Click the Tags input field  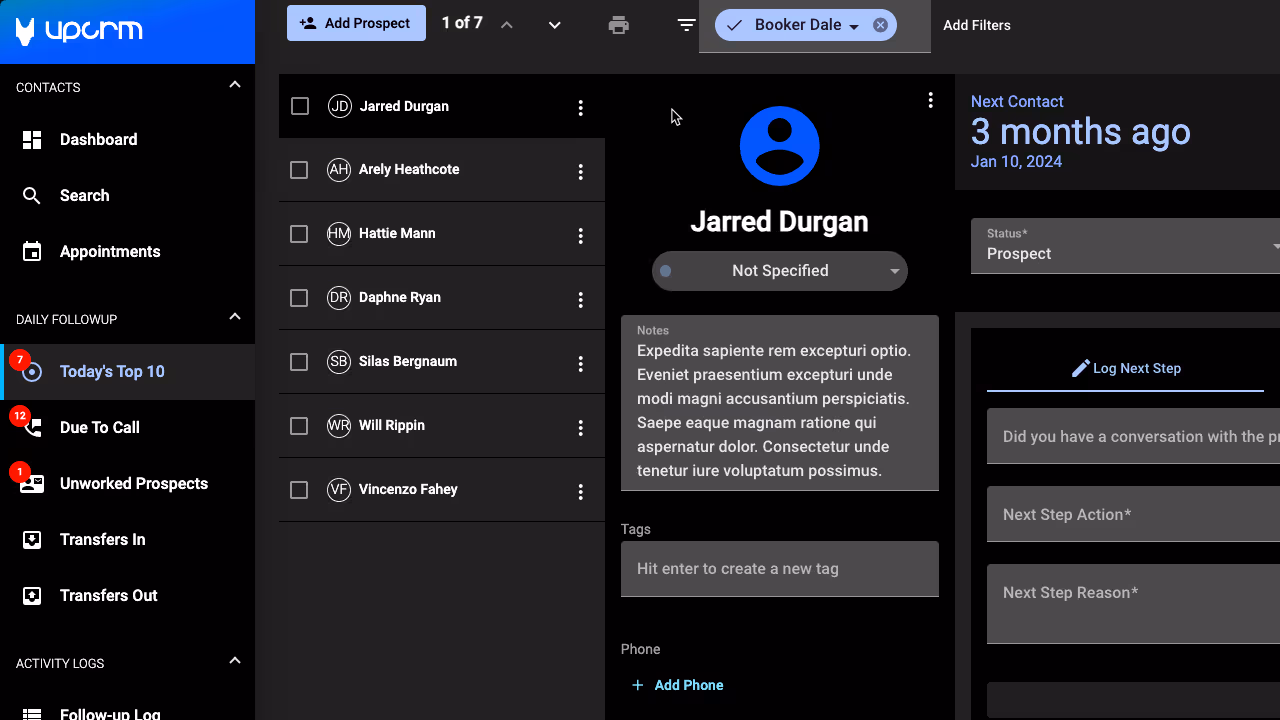[x=779, y=569]
